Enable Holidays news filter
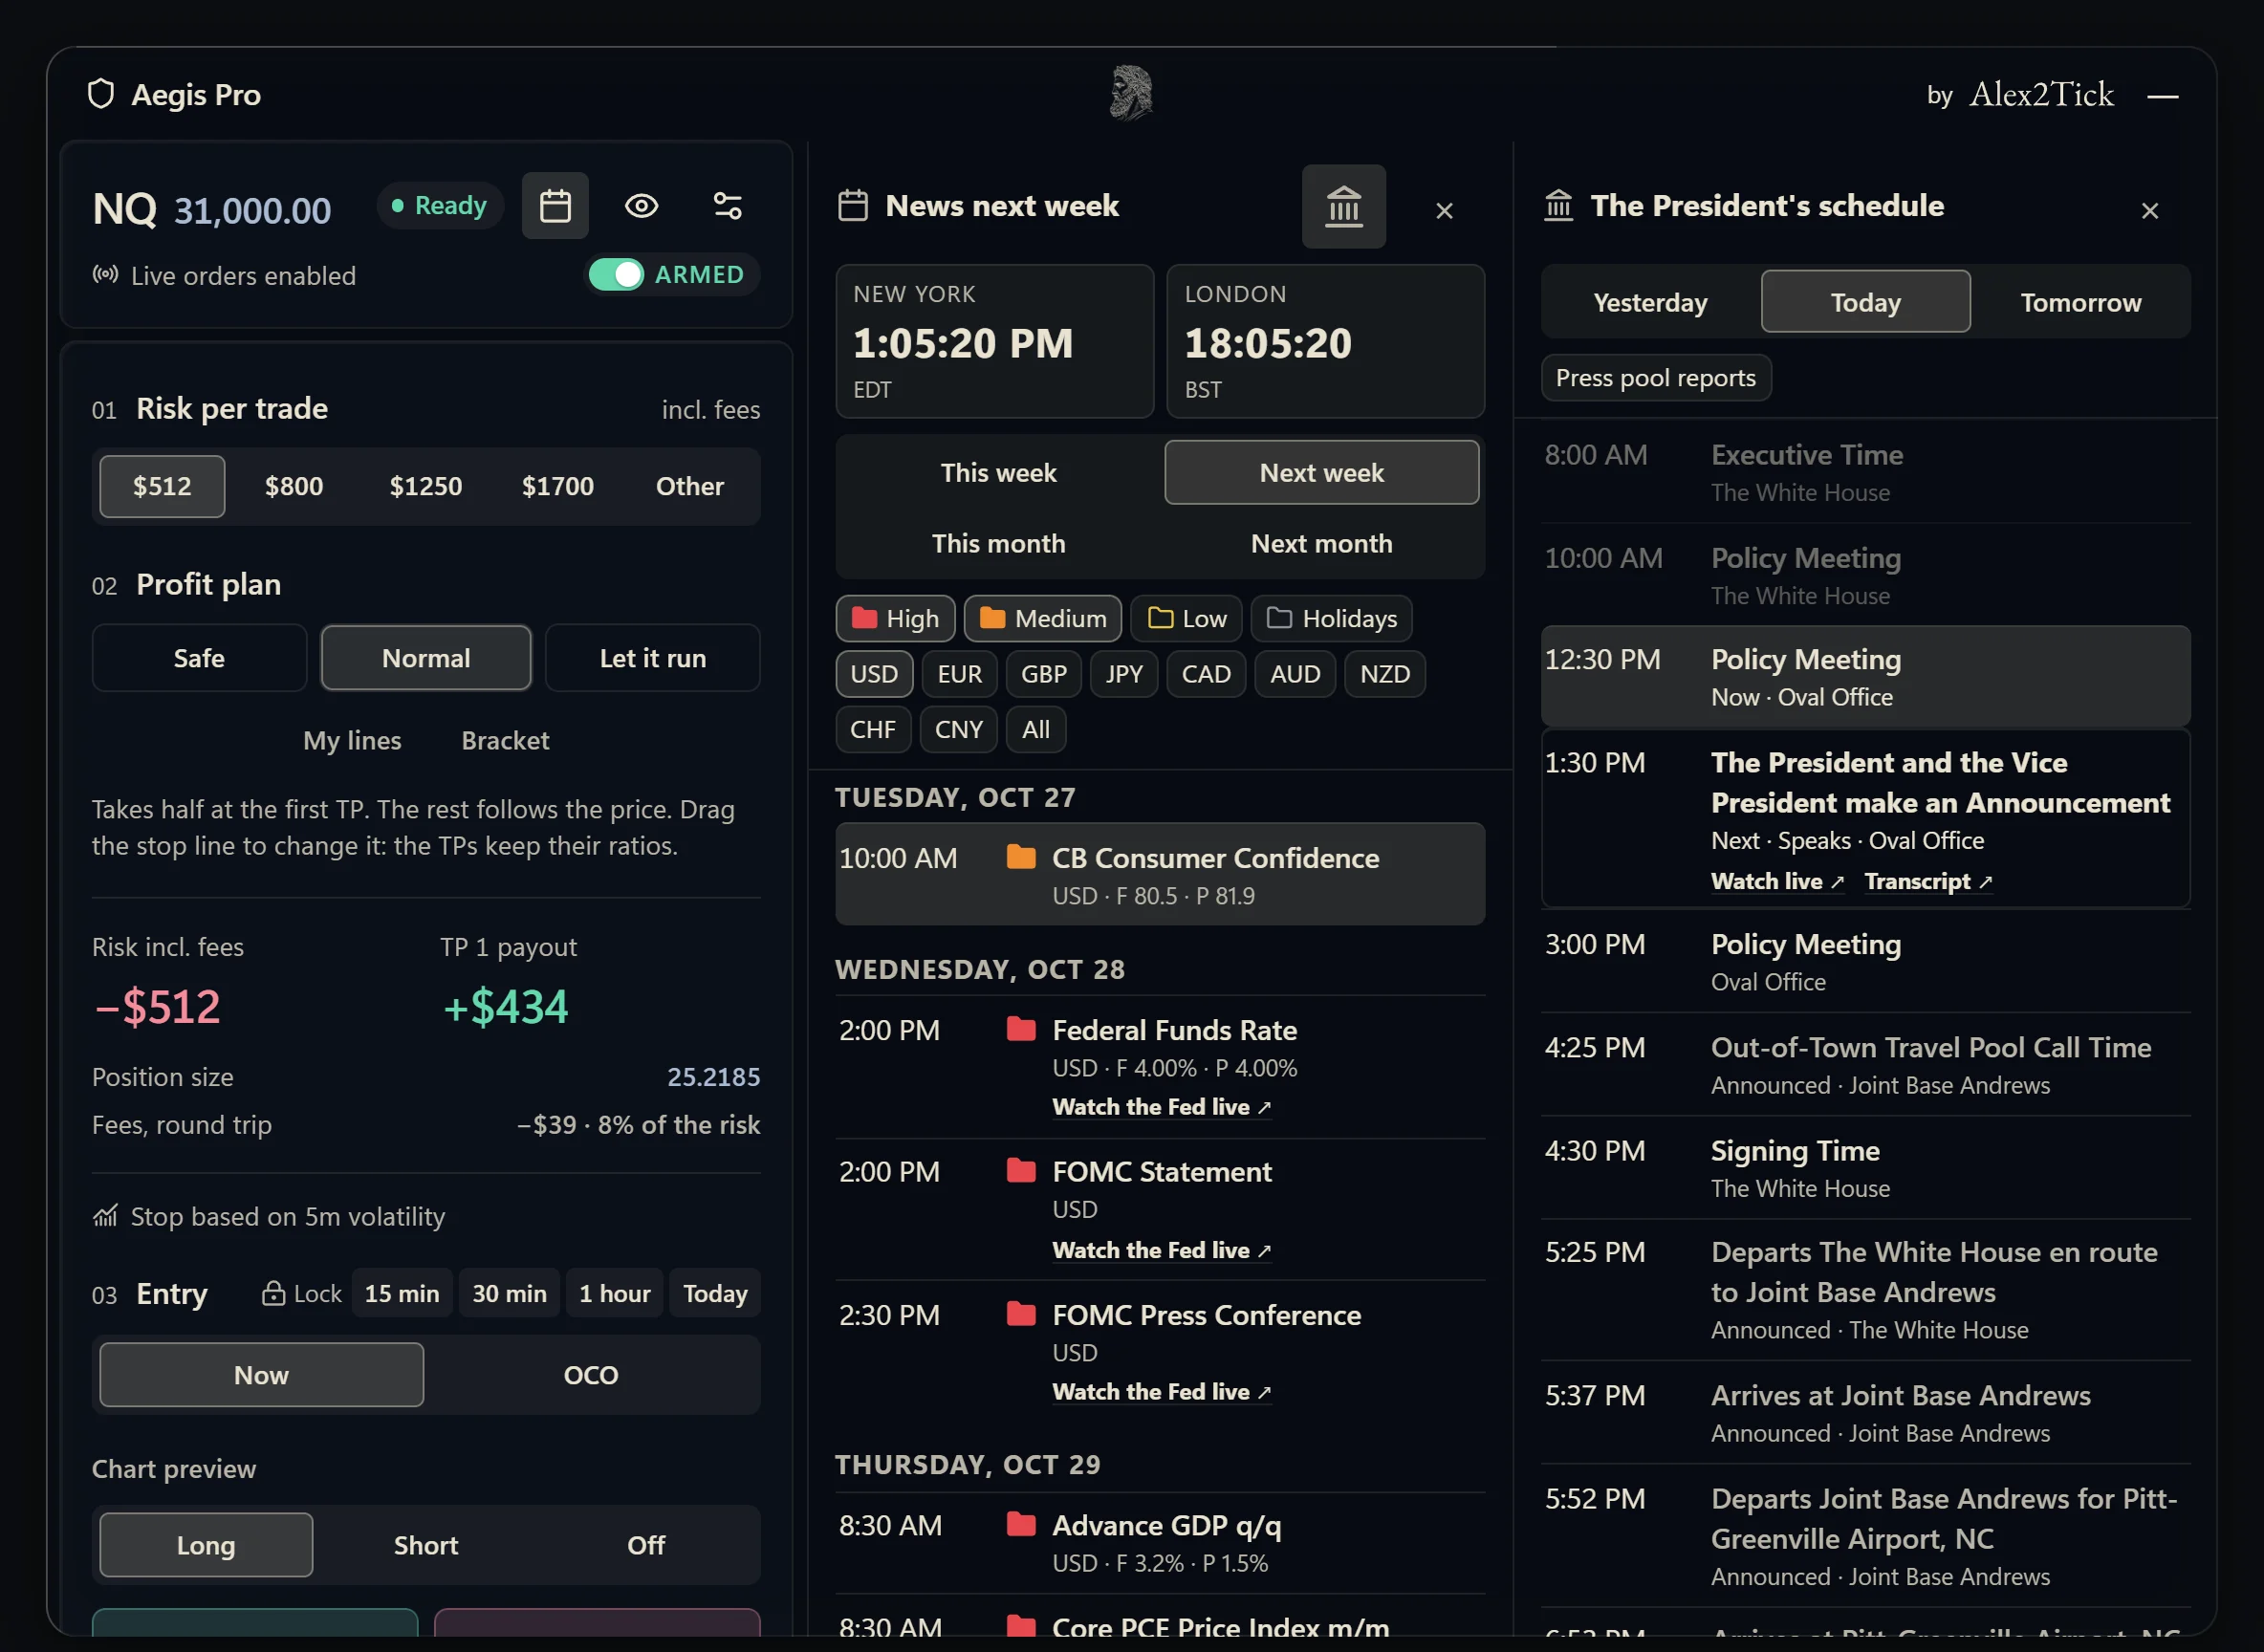2264x1652 pixels. pyautogui.click(x=1331, y=619)
